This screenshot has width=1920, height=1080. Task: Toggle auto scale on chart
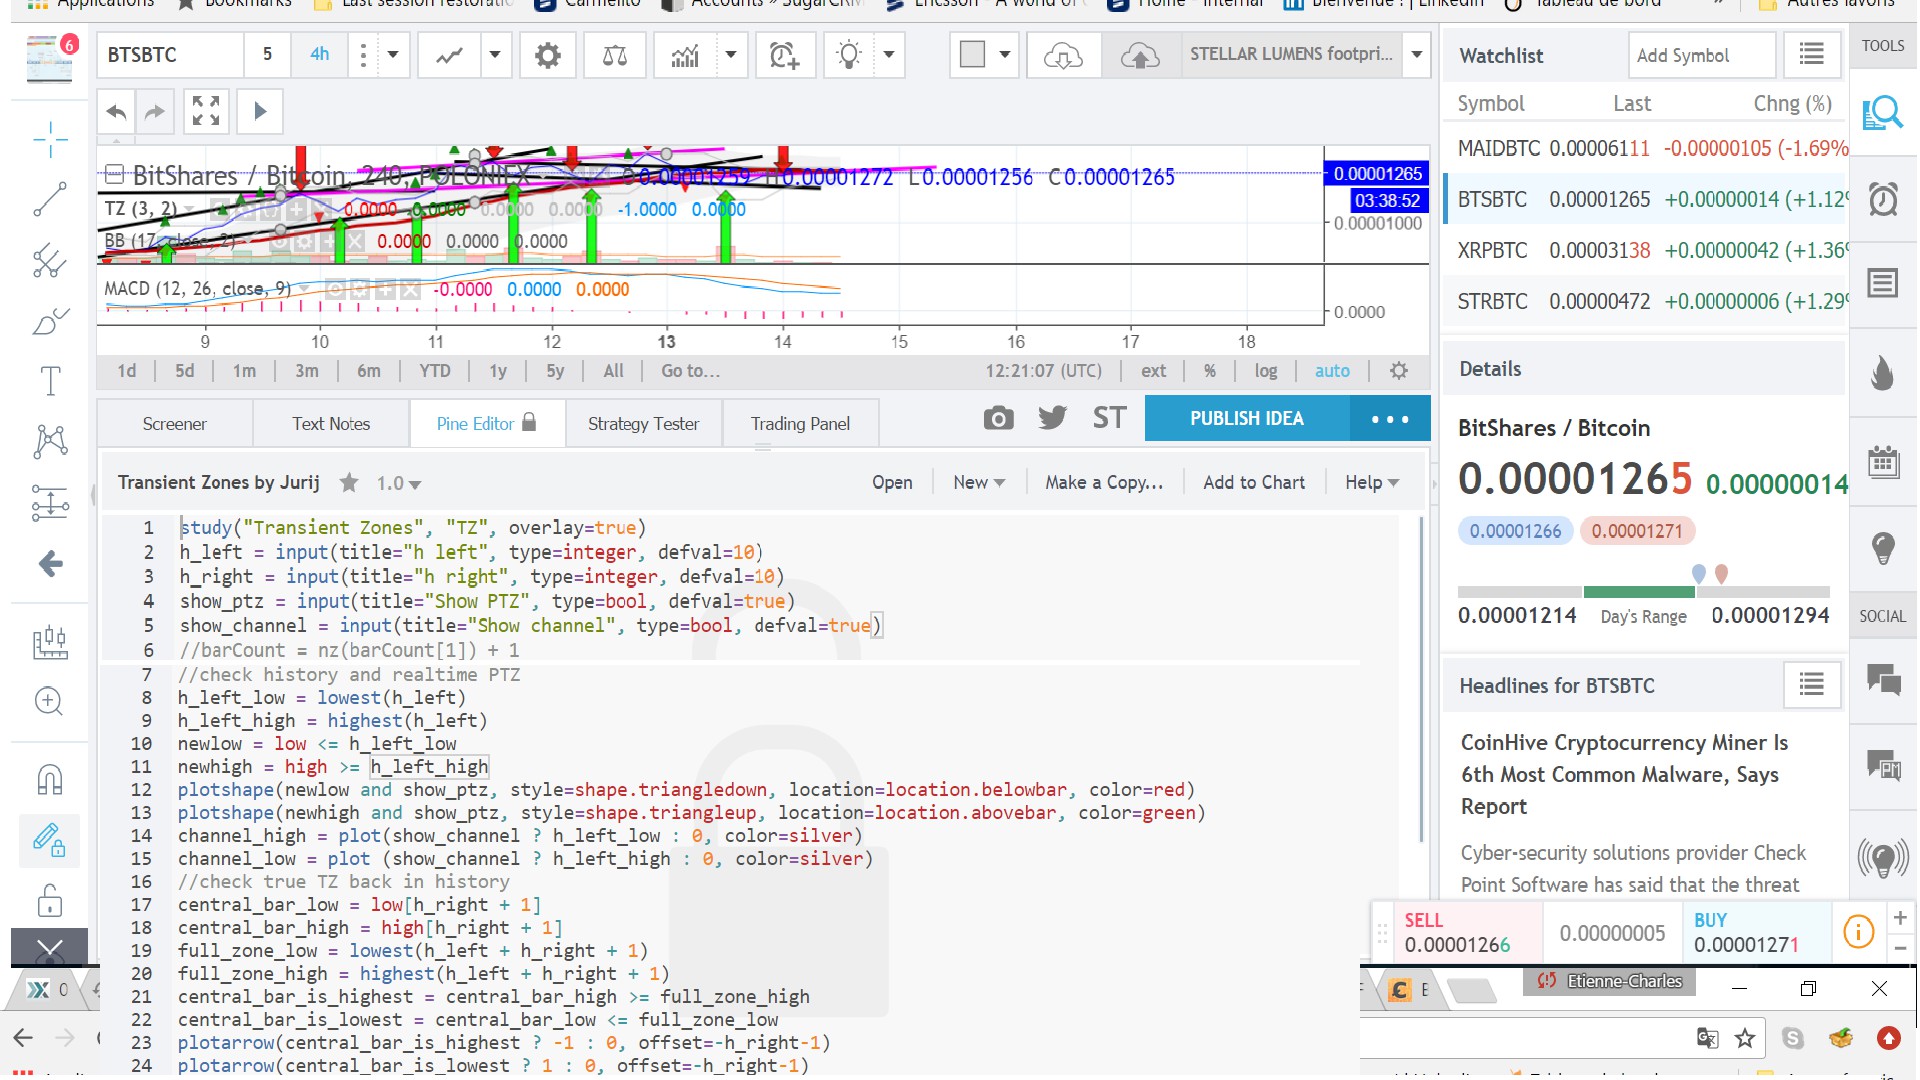tap(1331, 371)
